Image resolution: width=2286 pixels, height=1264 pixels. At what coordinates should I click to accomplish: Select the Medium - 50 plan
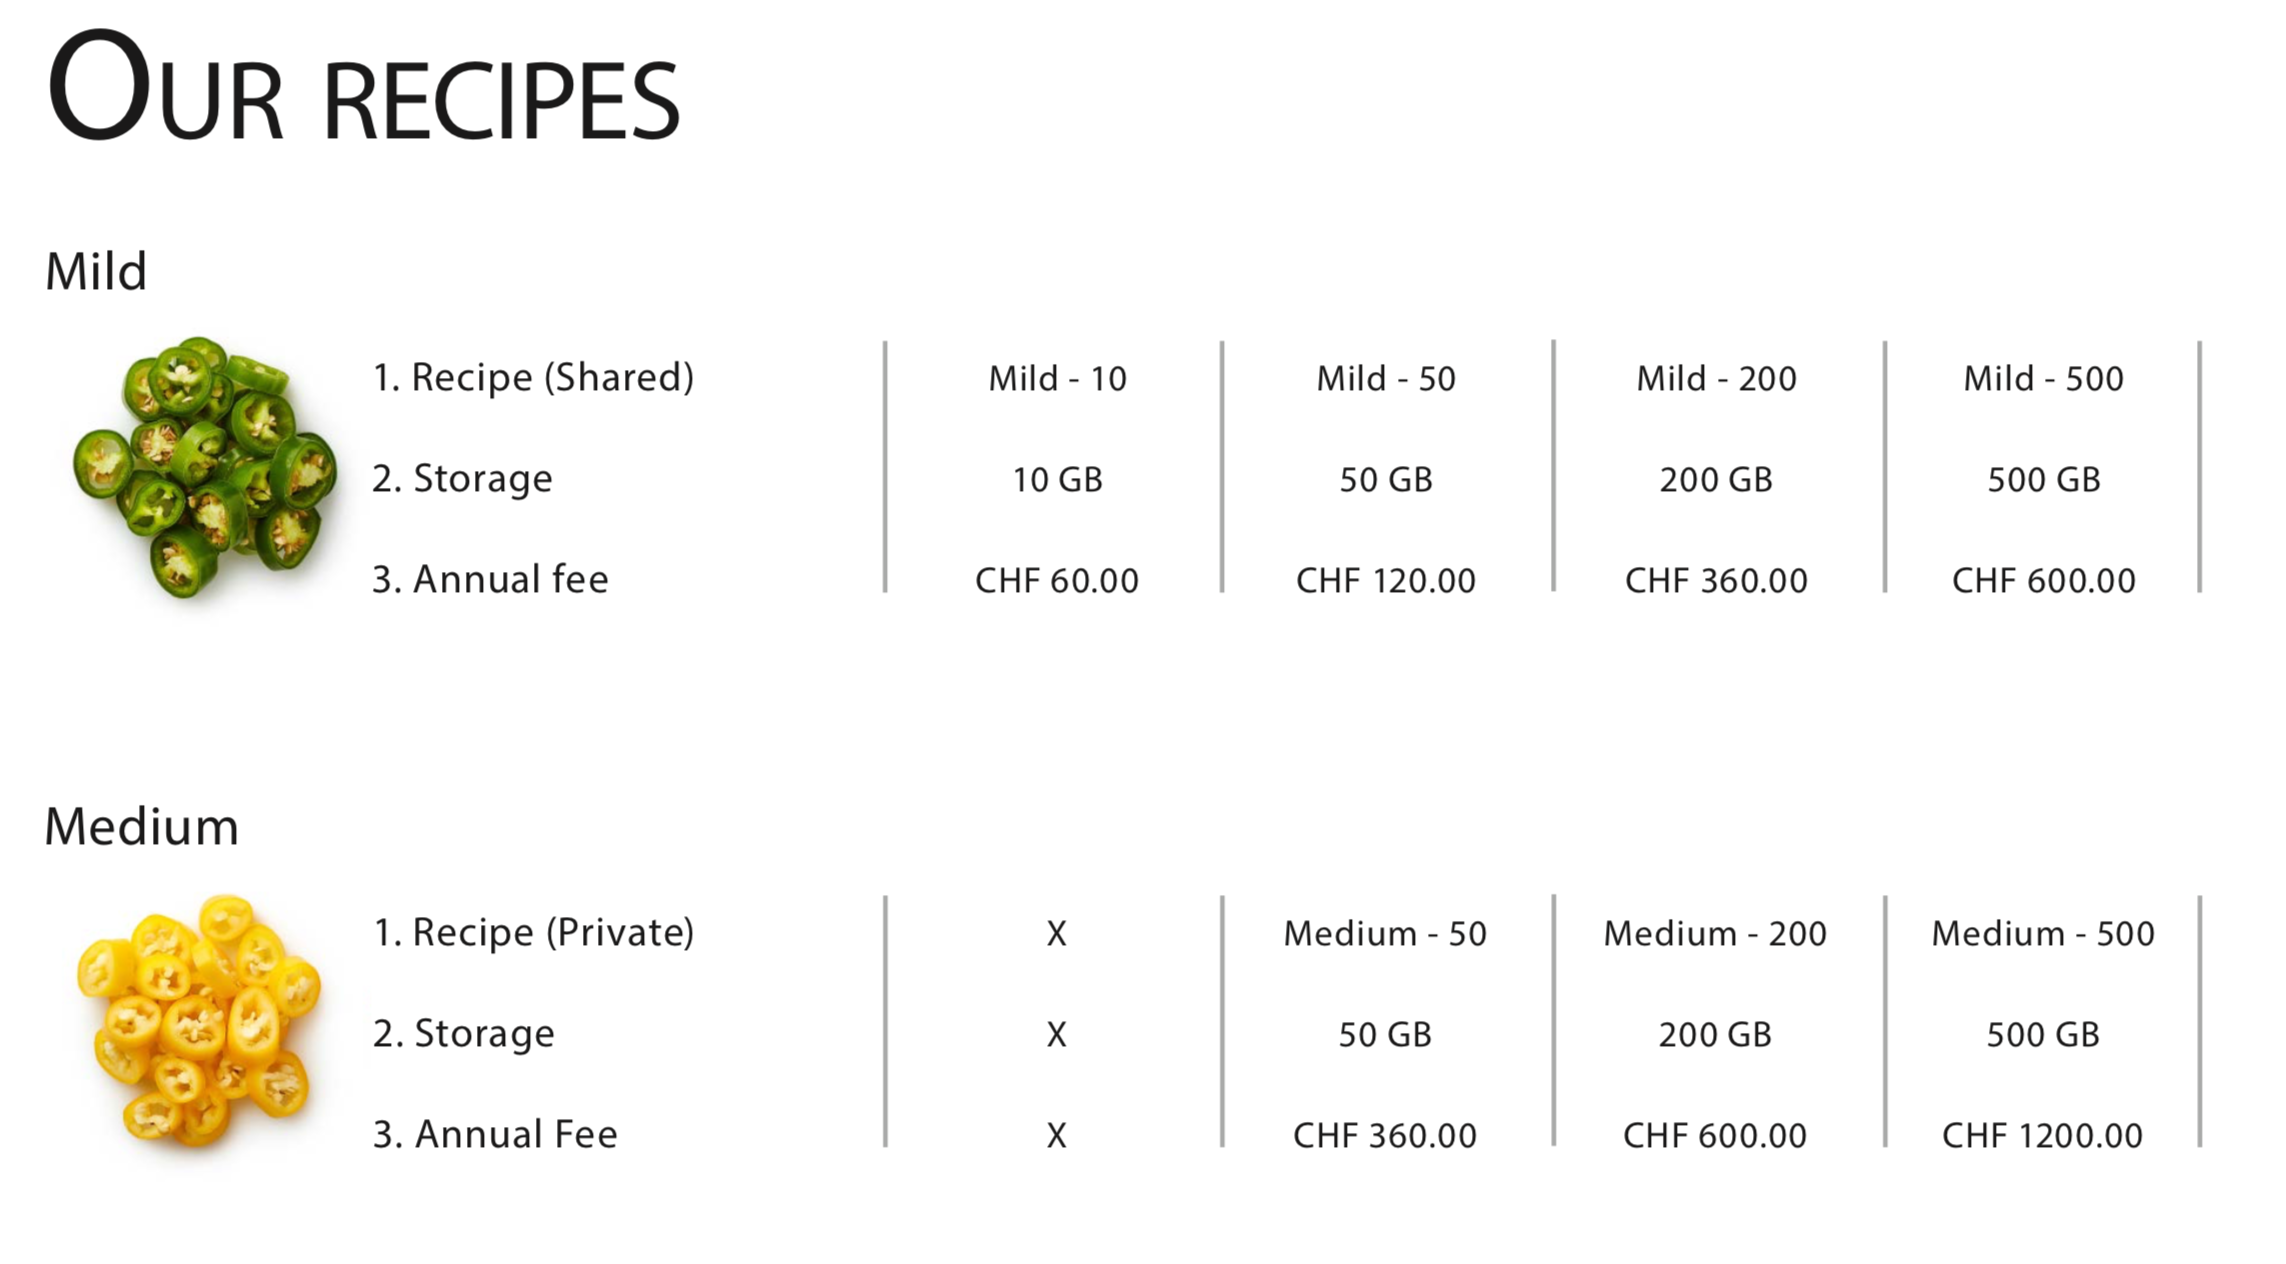tap(1385, 934)
